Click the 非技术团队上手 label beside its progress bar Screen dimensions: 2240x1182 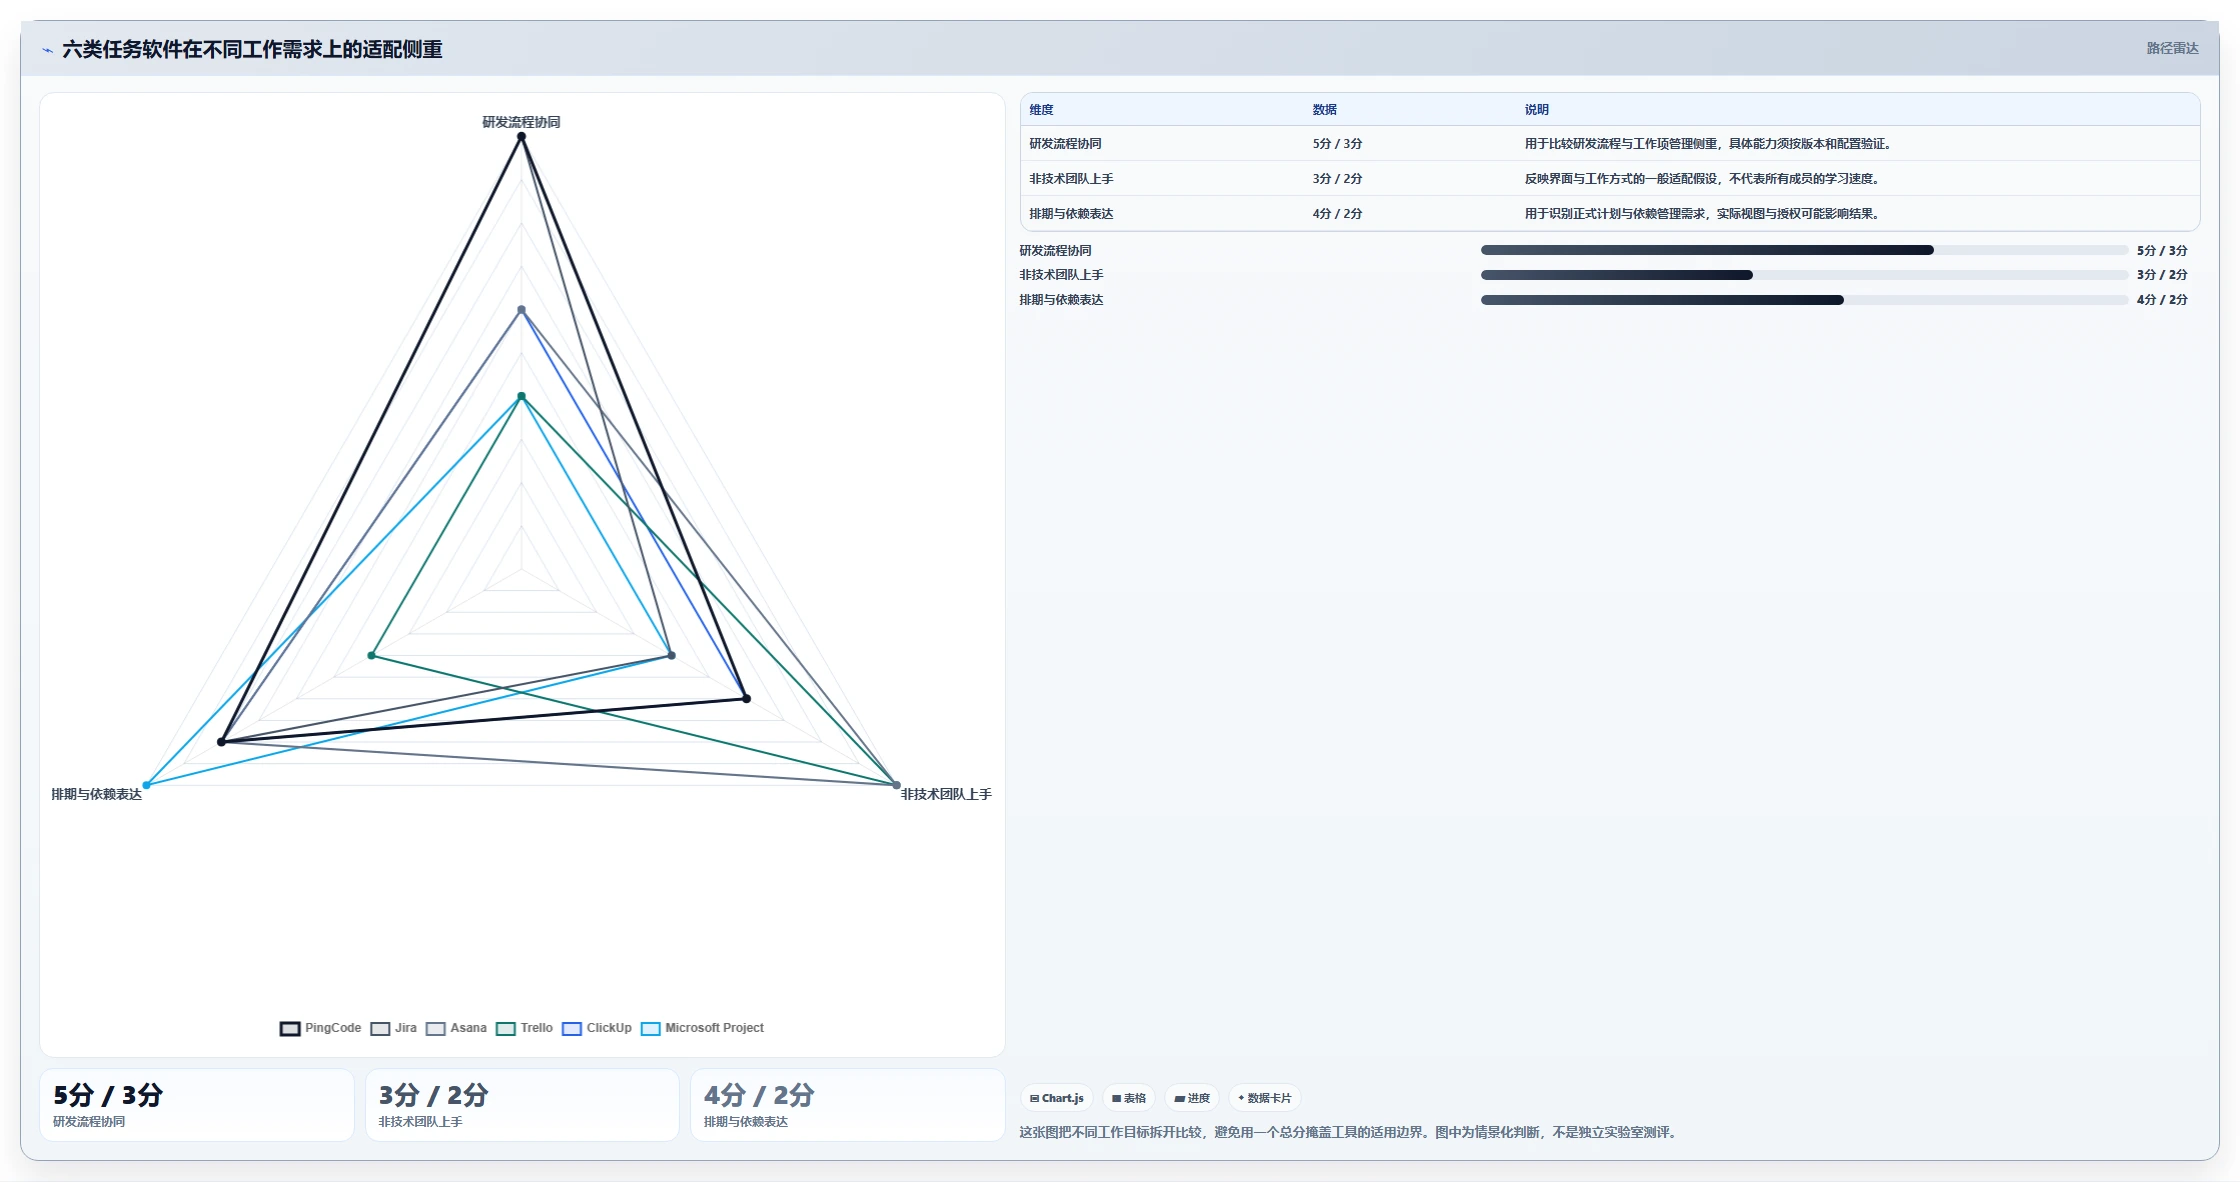coord(1061,275)
